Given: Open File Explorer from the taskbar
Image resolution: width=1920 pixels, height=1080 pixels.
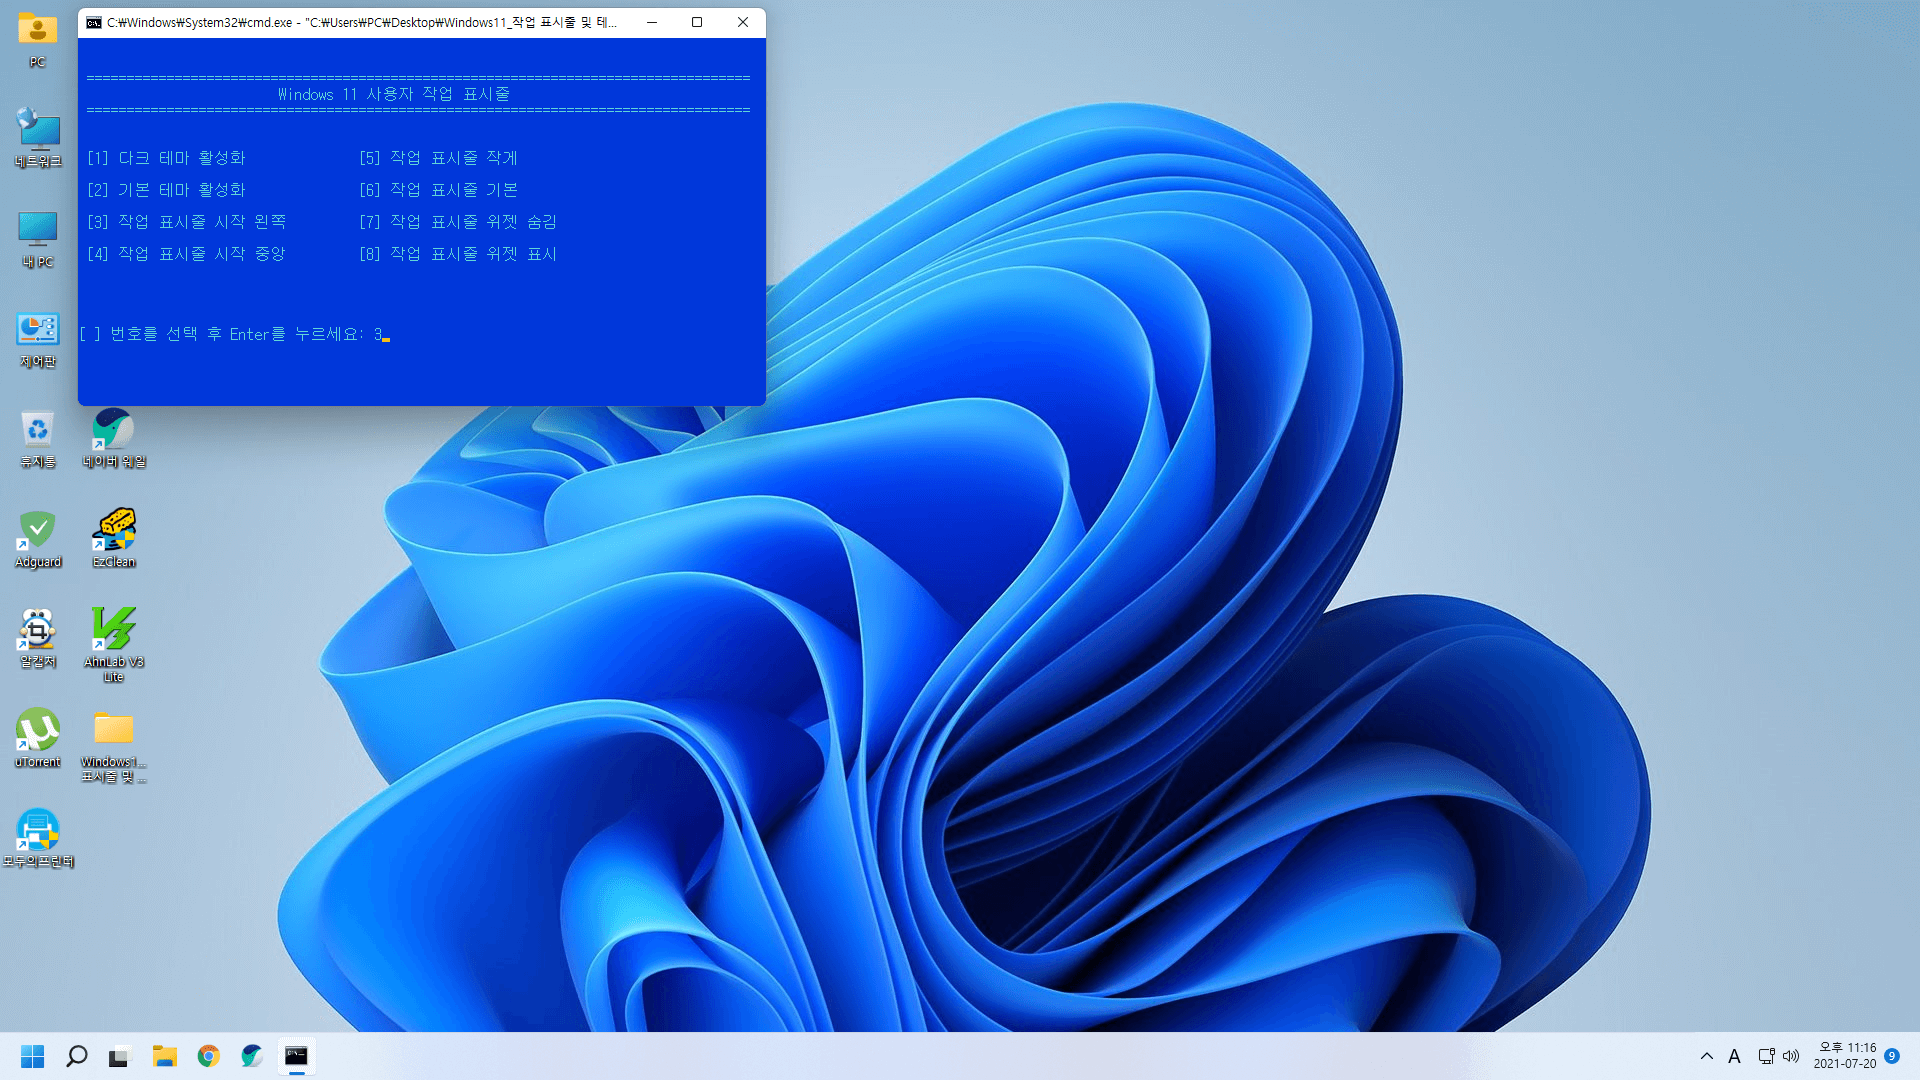Looking at the screenshot, I should [x=164, y=1056].
